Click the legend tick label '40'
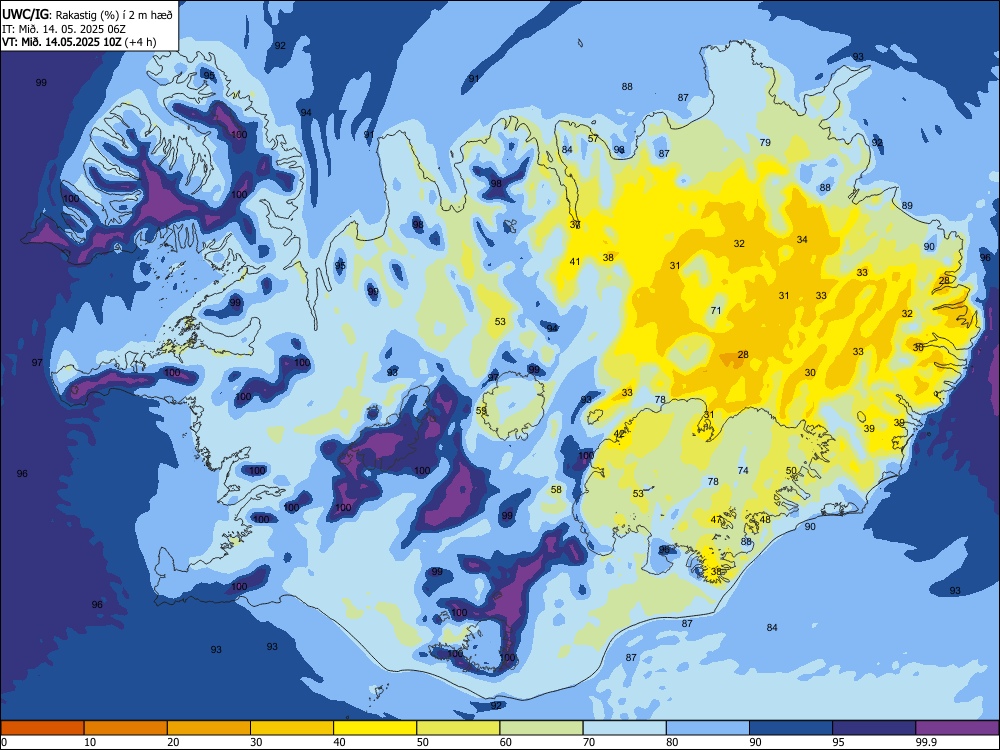 point(339,742)
